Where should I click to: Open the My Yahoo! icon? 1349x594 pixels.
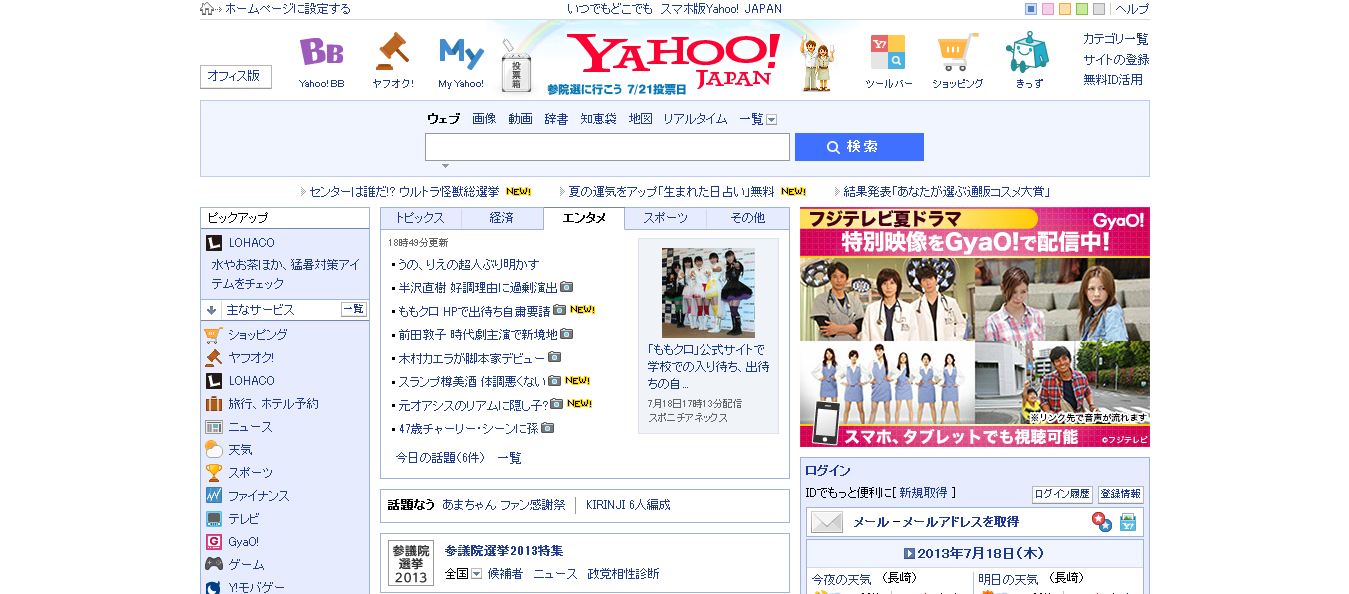(x=461, y=53)
